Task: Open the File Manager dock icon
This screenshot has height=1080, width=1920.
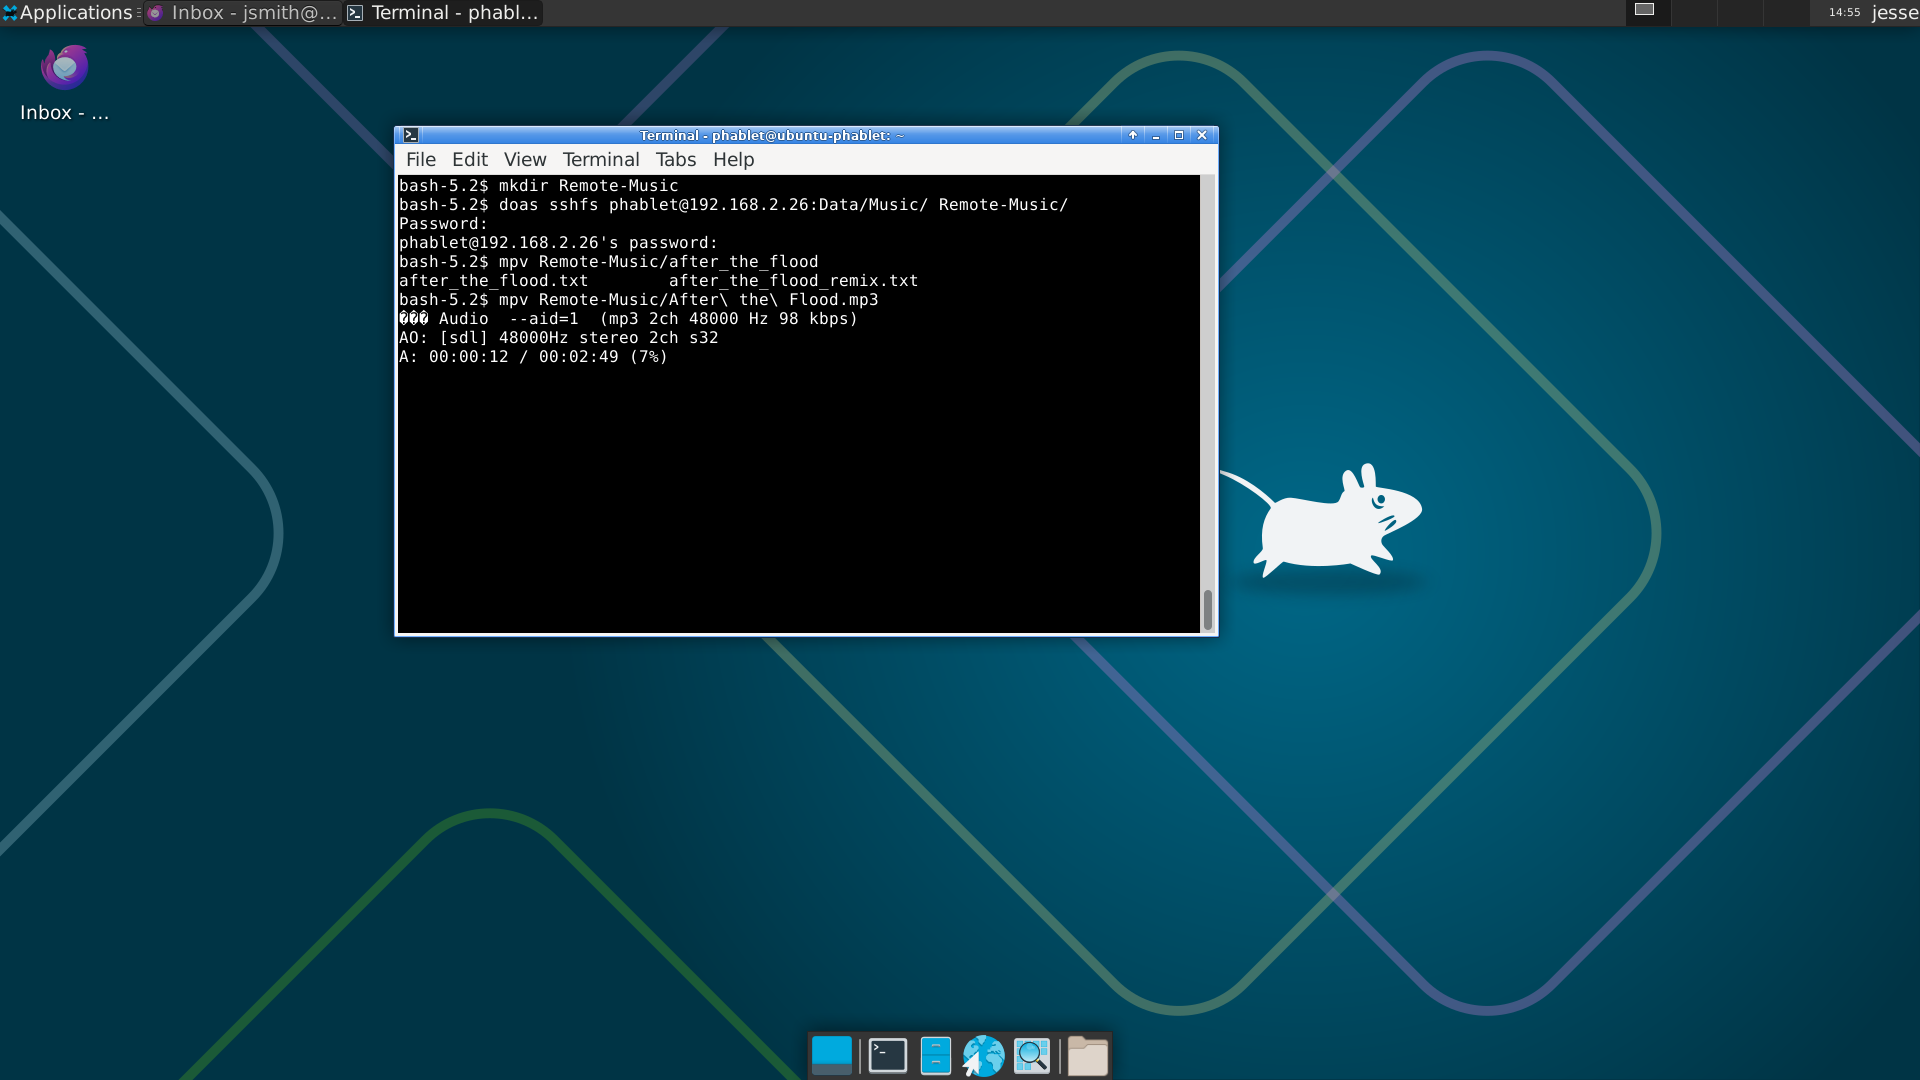Action: 935,1056
